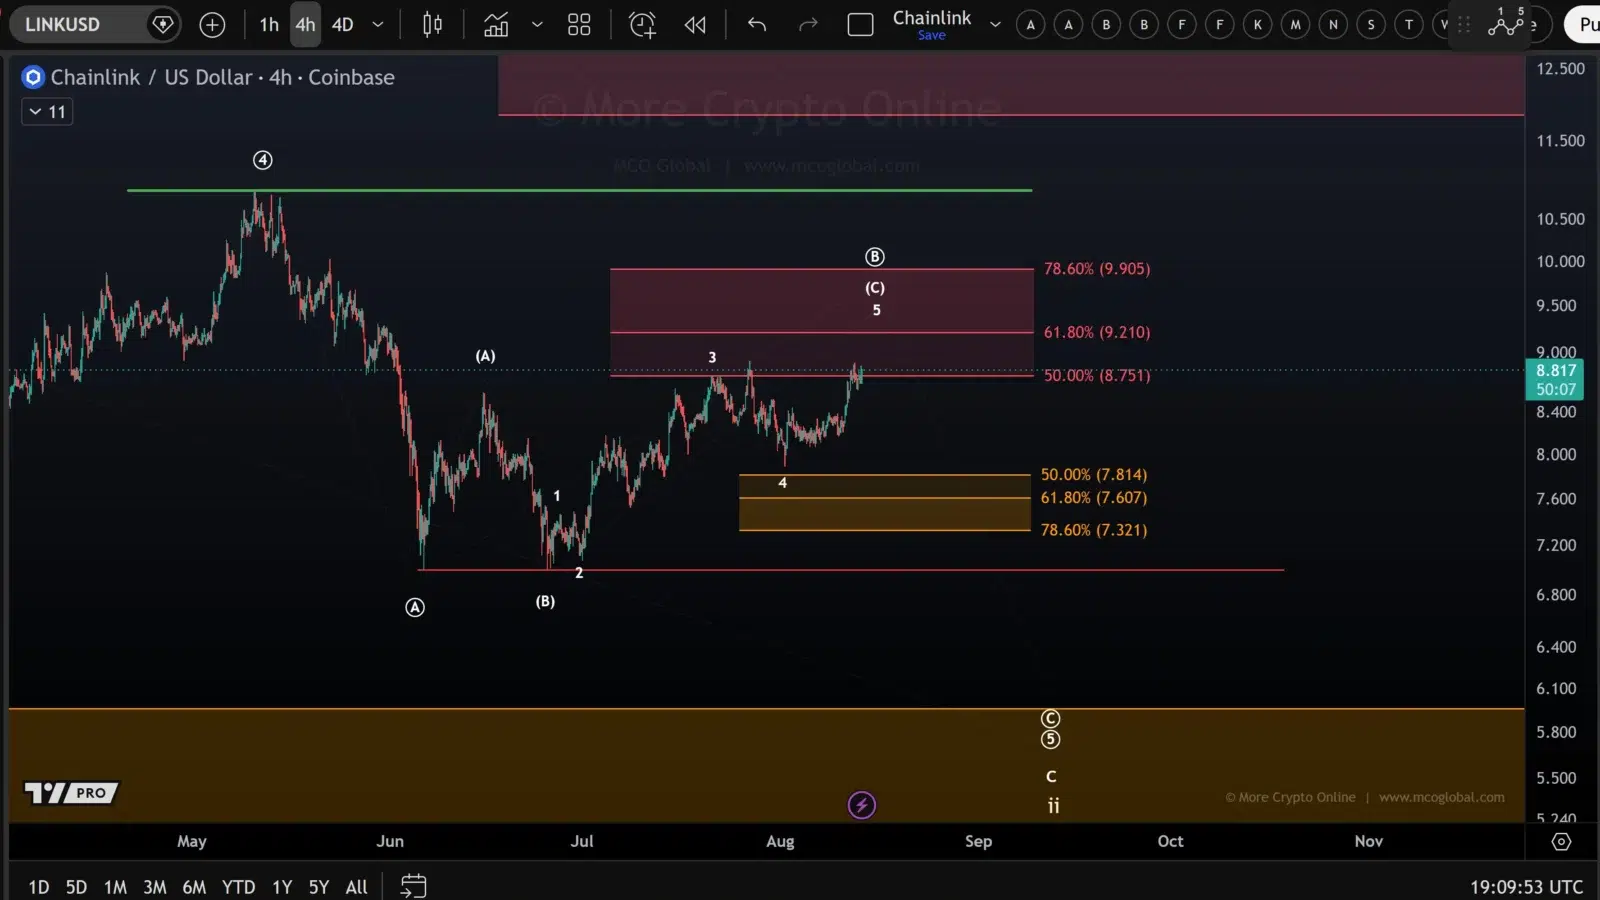Add a symbol with the plus circle icon
The image size is (1600, 900).
[212, 24]
